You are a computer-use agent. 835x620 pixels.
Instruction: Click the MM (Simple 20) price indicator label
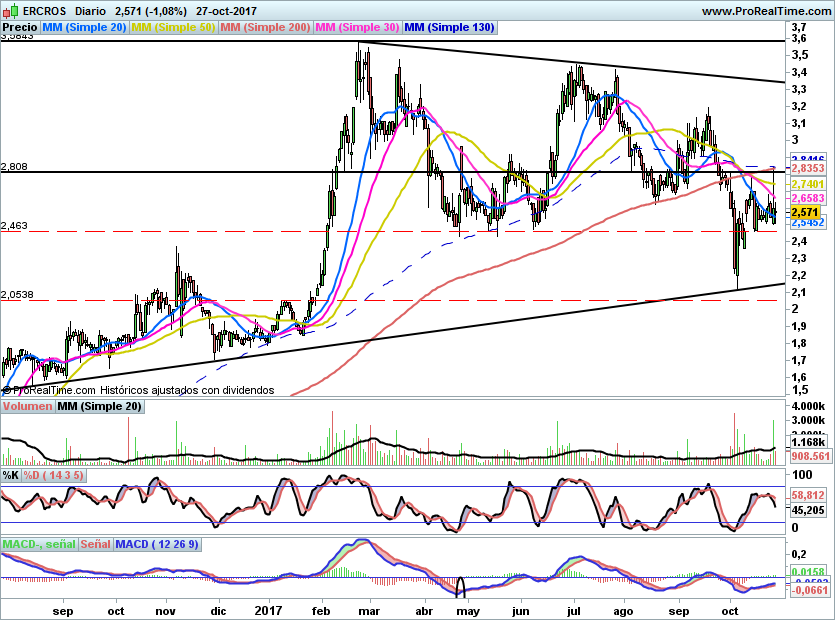click(85, 28)
